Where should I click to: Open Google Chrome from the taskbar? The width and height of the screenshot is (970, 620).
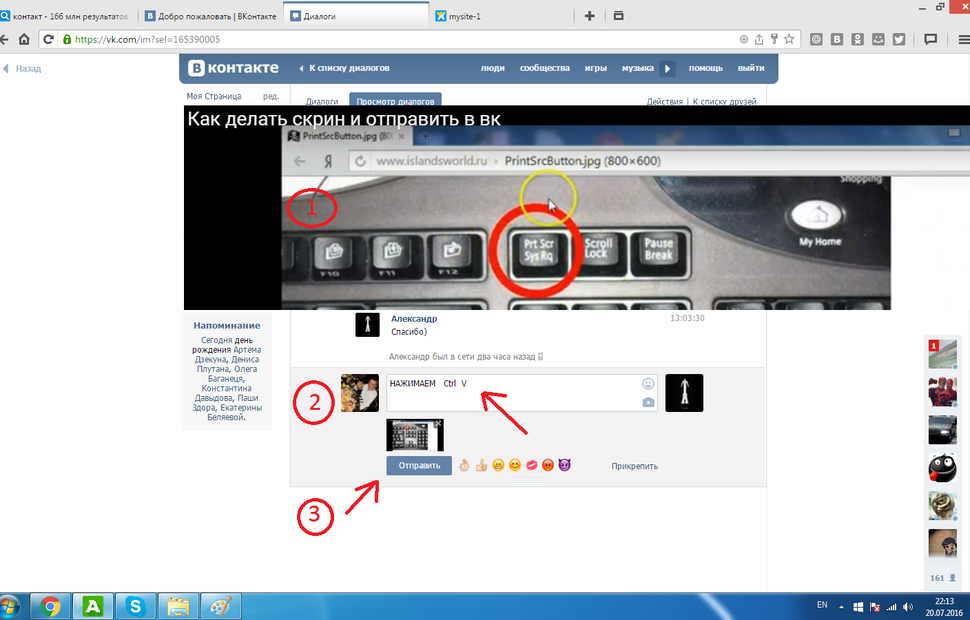51,606
